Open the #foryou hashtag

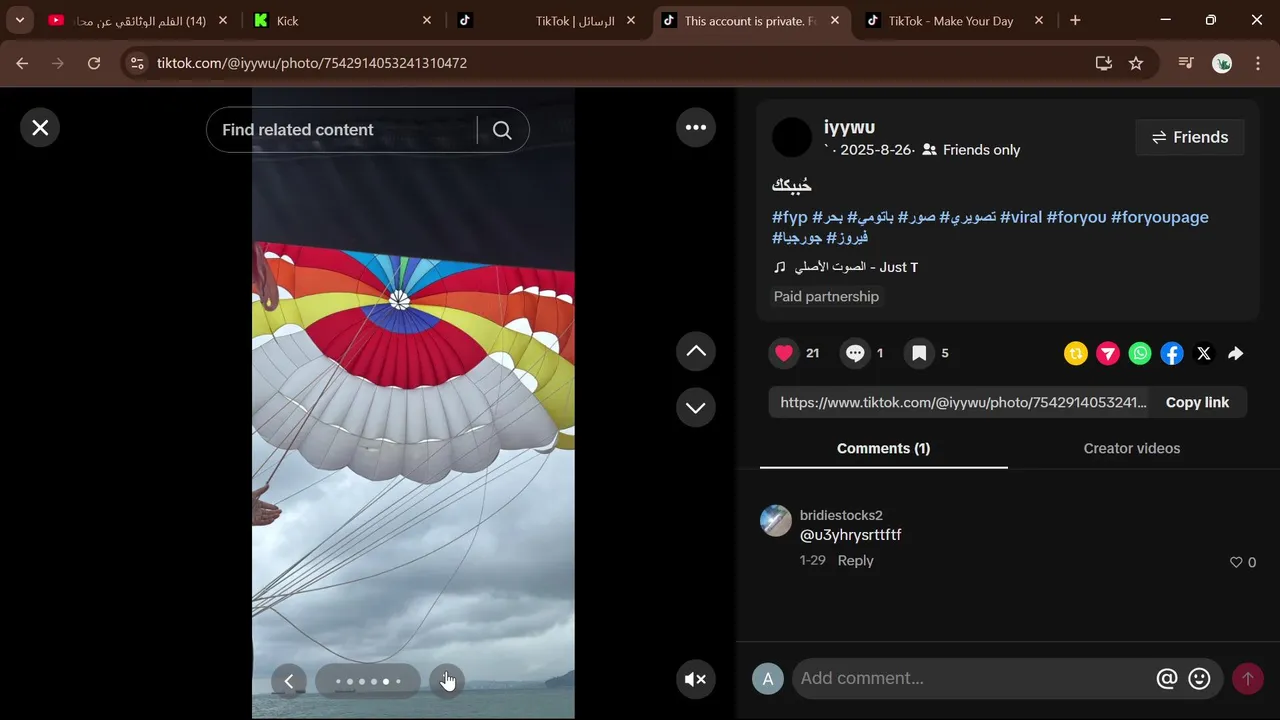pyautogui.click(x=1077, y=217)
